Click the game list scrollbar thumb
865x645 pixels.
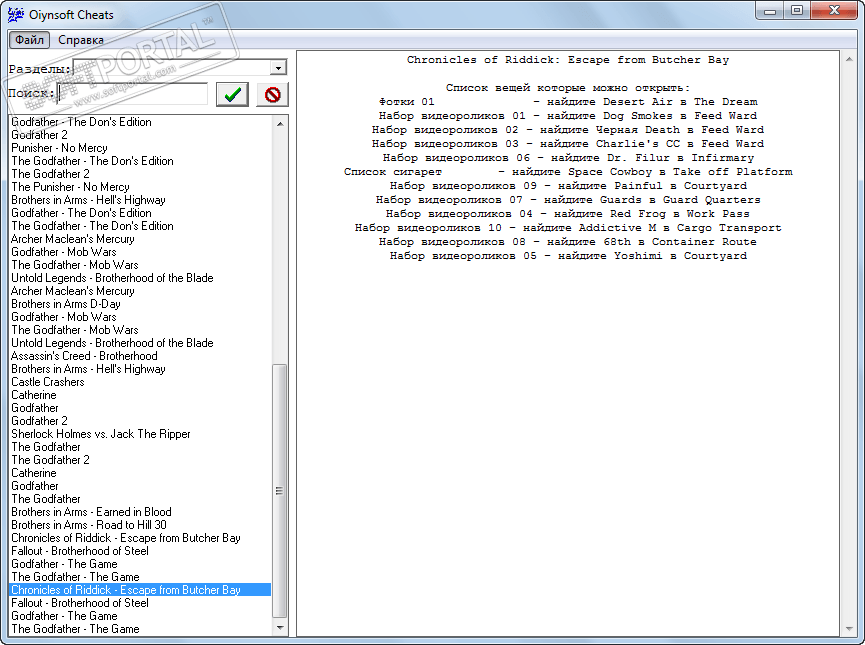click(280, 491)
